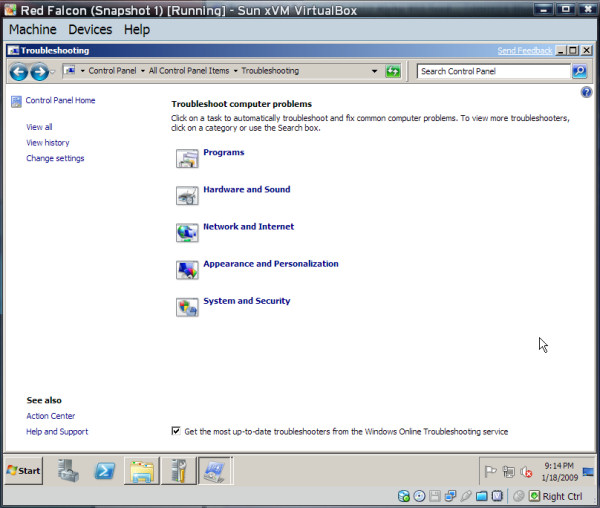Image resolution: width=600 pixels, height=508 pixels.
Task: Click VirtualBox floppy status icon
Action: click(x=435, y=496)
